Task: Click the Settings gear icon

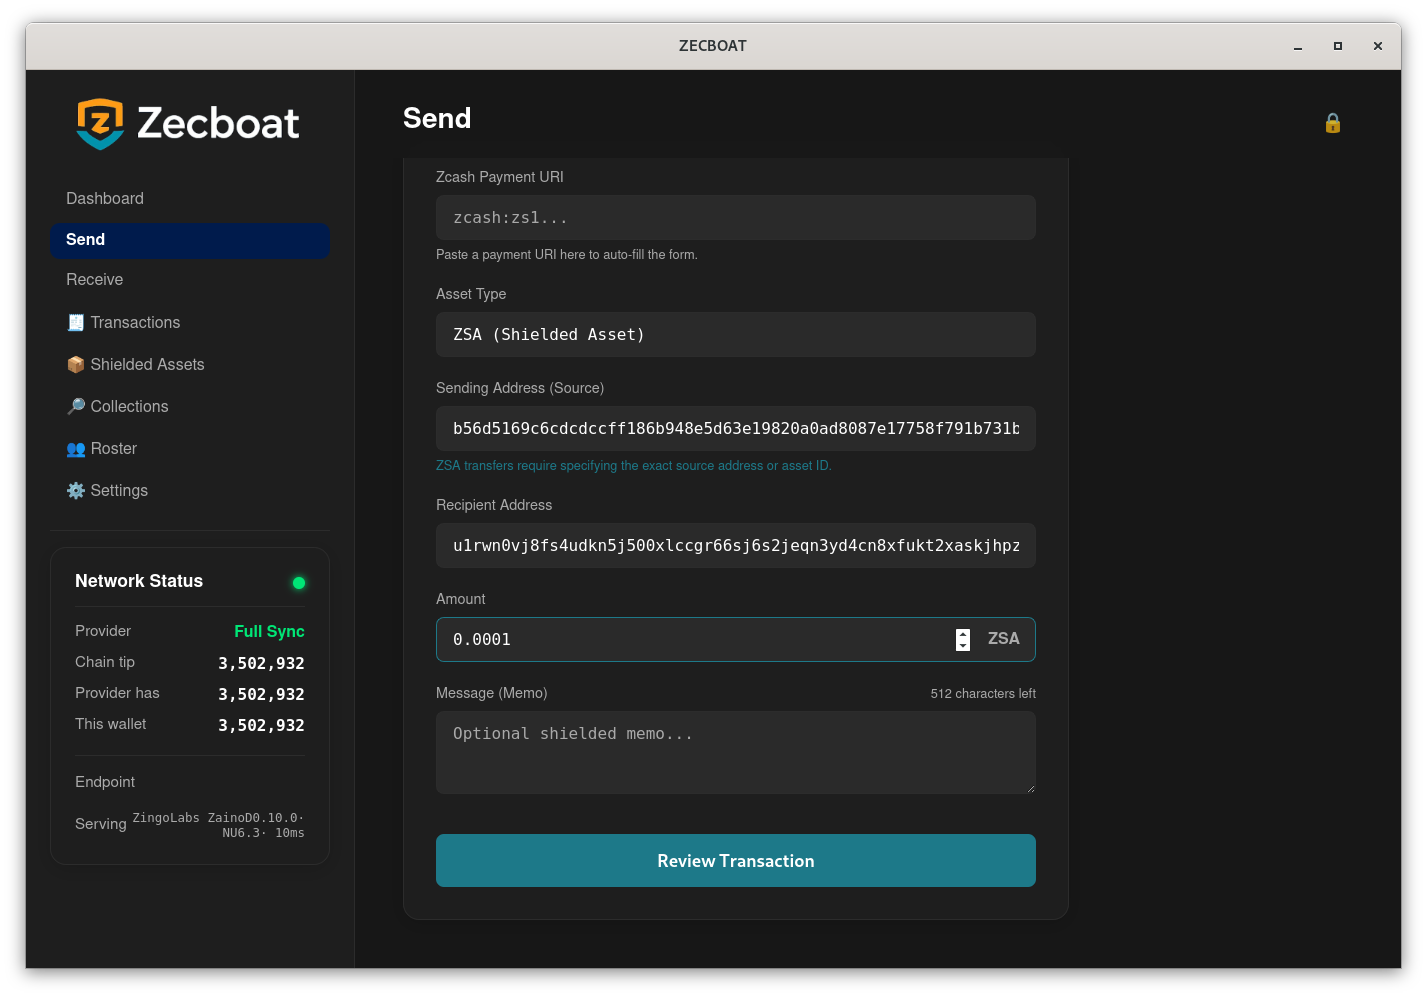Action: tap(76, 490)
